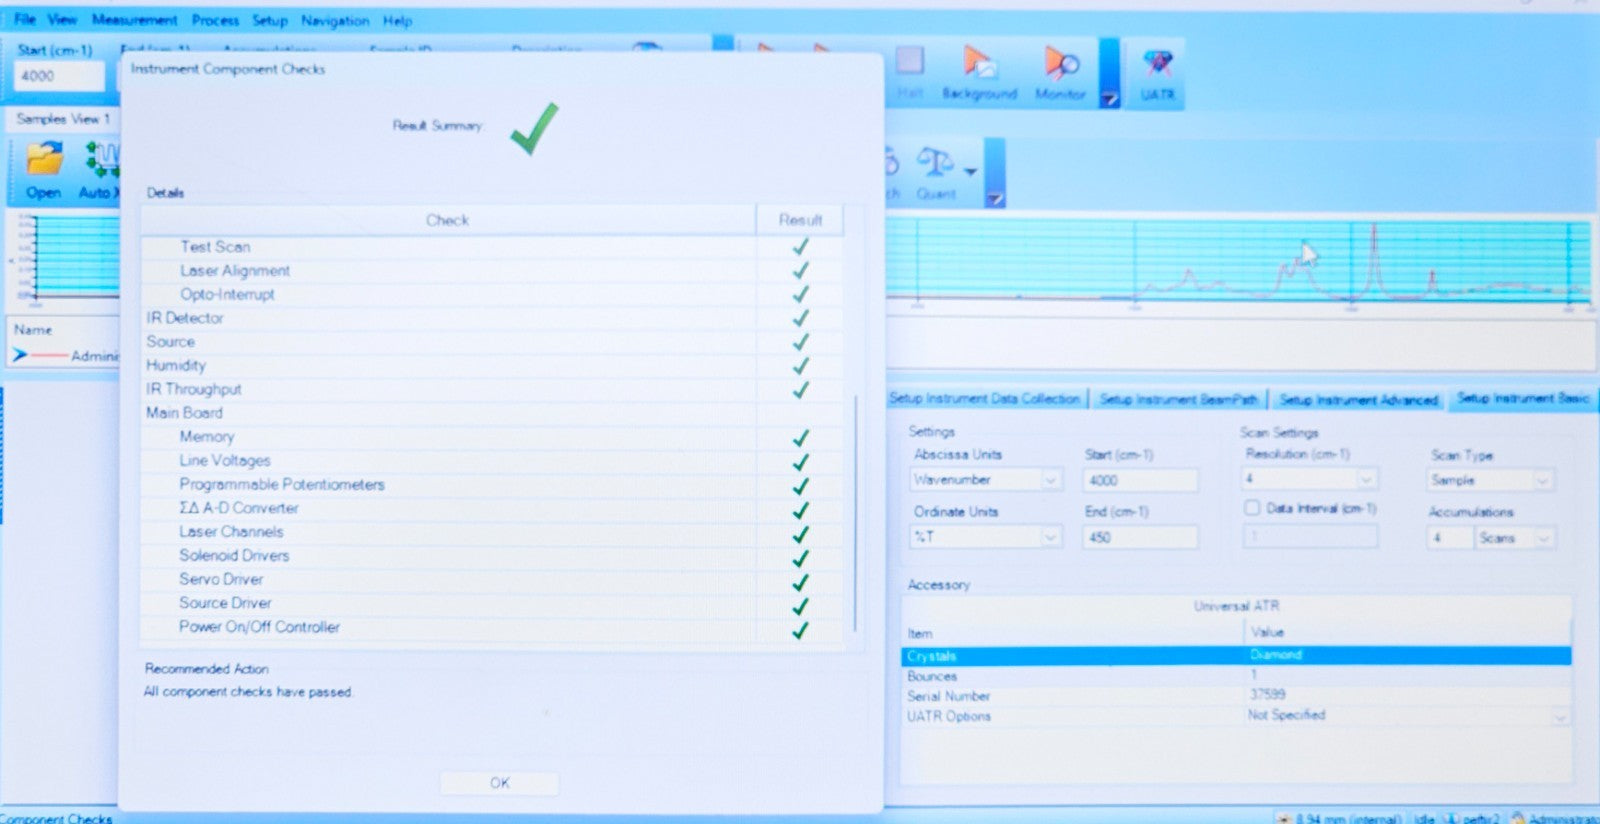1600x824 pixels.
Task: Select the Humidity check row
Action: tap(492, 366)
